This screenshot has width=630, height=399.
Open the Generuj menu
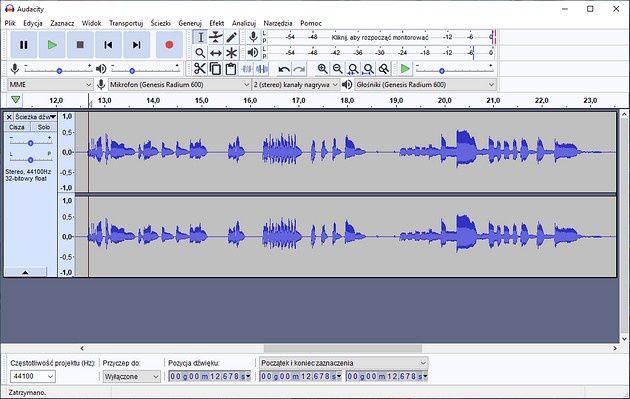tap(190, 23)
